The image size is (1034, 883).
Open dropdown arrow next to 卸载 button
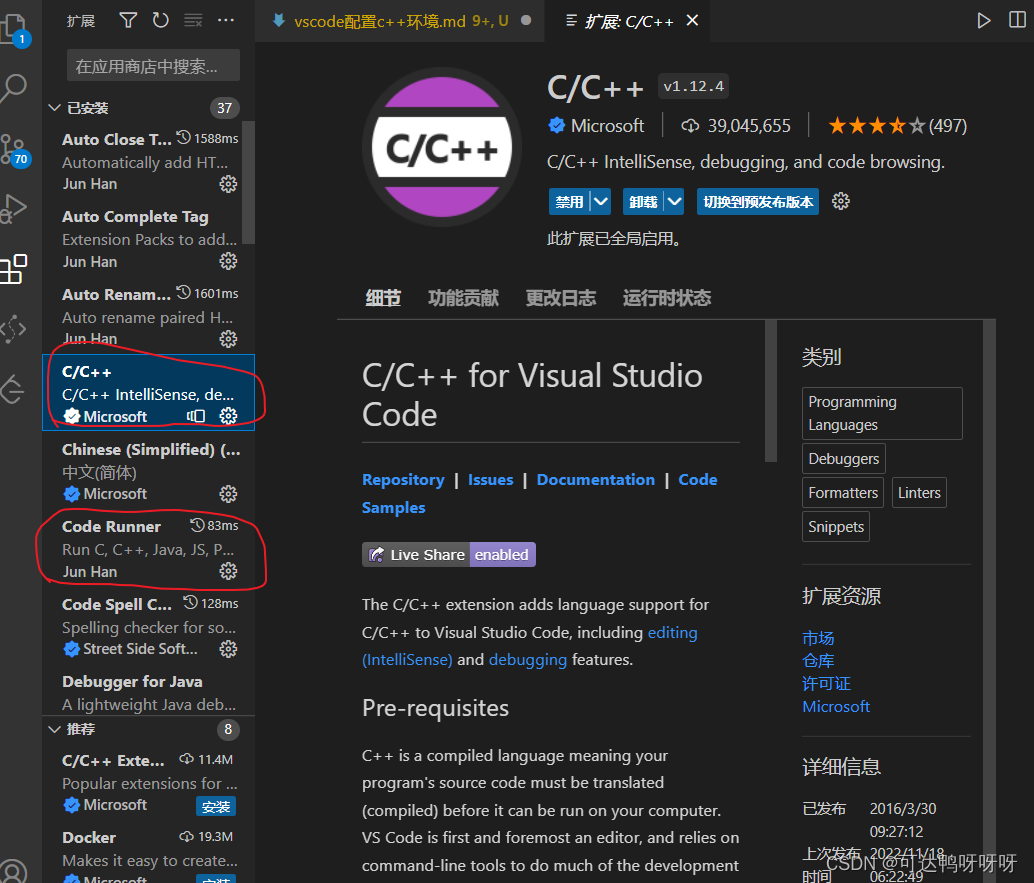674,201
